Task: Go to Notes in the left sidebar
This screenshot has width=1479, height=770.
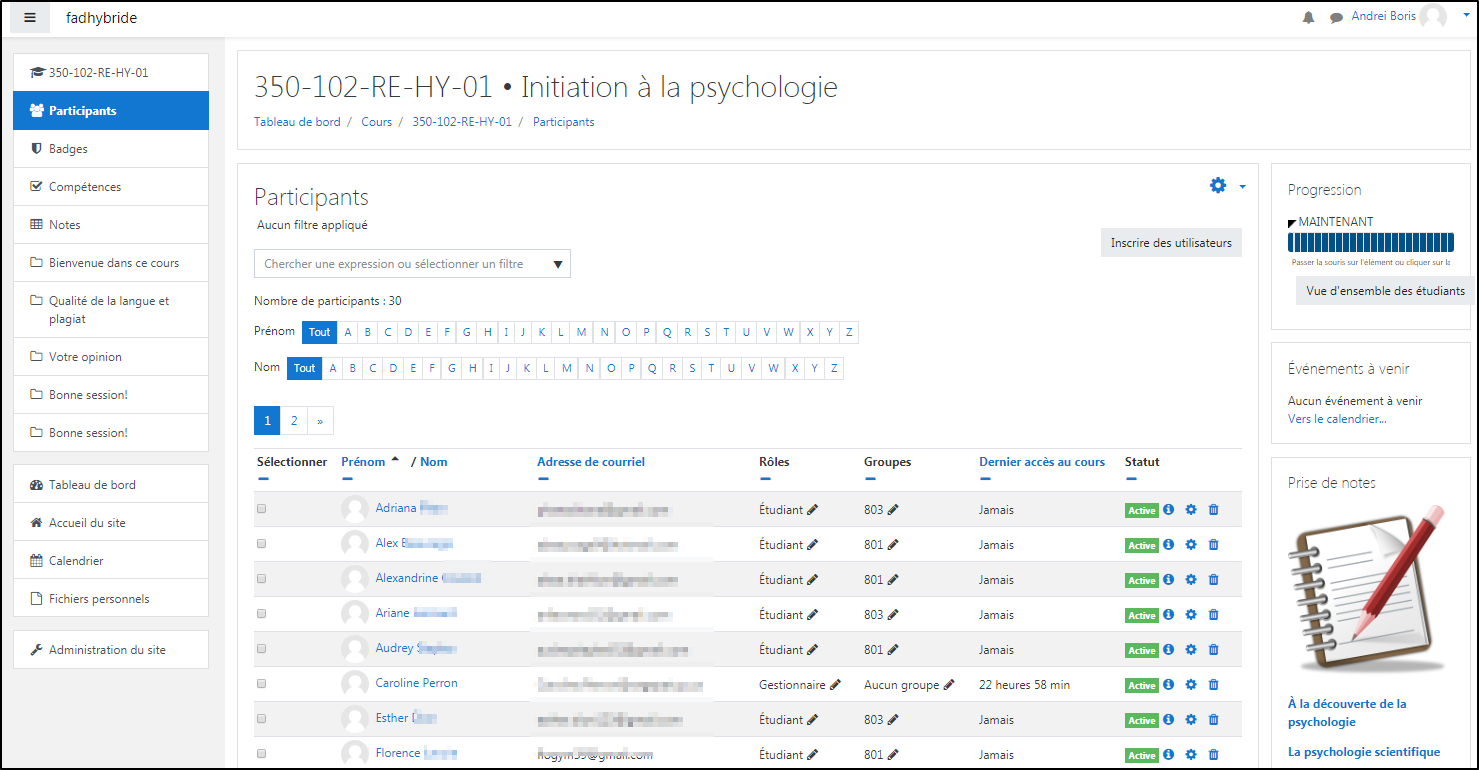Action: coord(64,225)
